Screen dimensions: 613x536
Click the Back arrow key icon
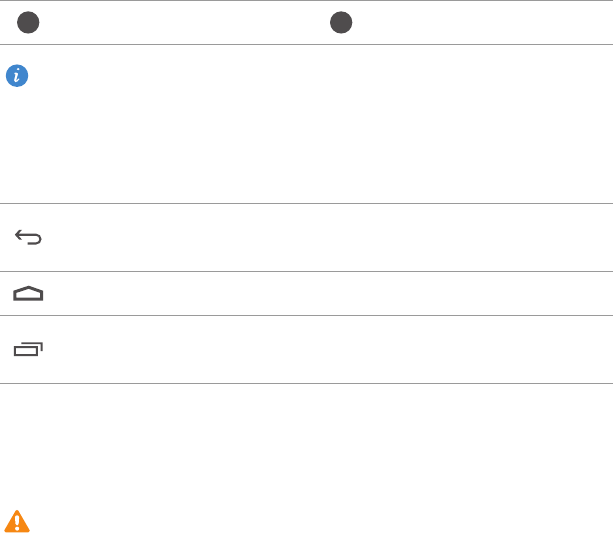click(x=29, y=238)
